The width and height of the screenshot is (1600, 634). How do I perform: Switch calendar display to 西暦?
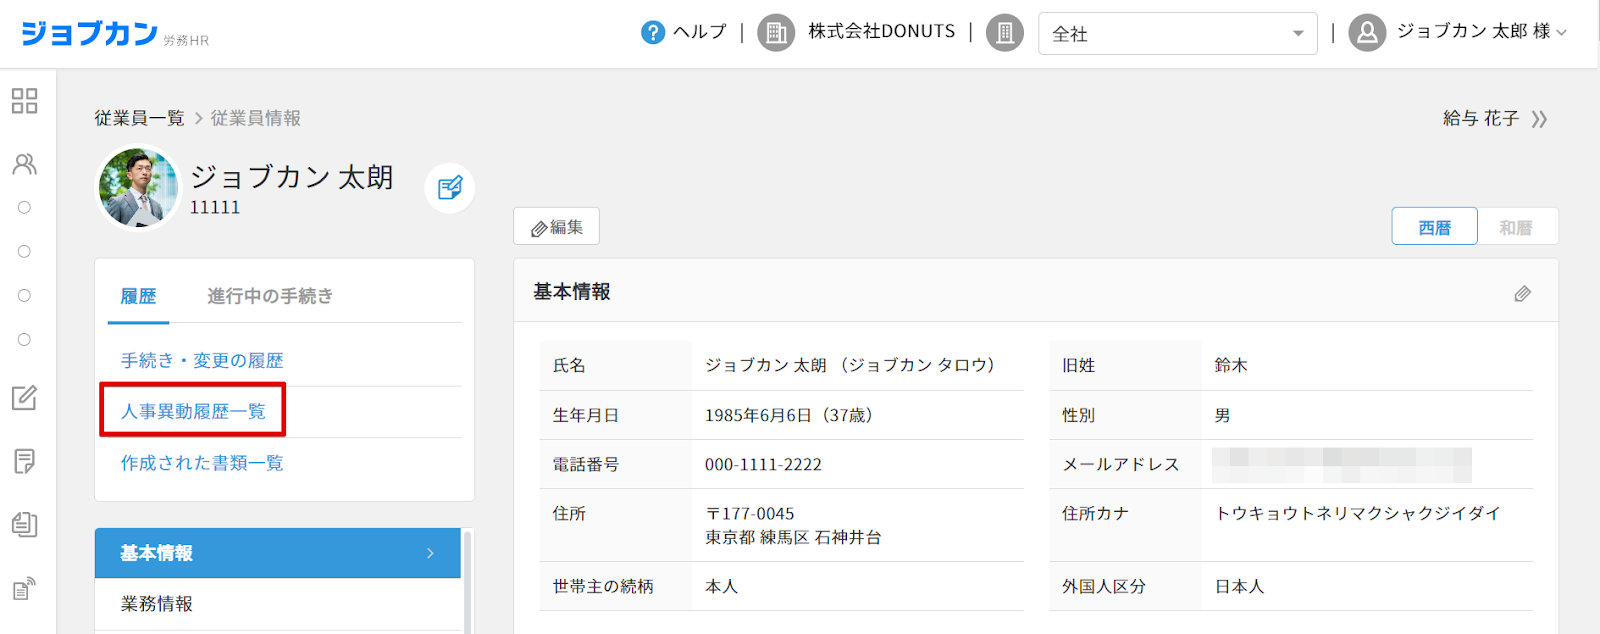(1434, 227)
